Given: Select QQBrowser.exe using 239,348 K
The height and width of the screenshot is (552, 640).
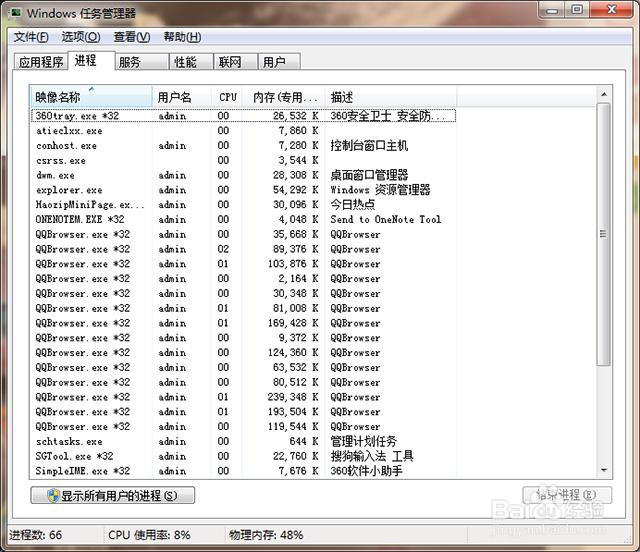Looking at the screenshot, I should [244, 397].
